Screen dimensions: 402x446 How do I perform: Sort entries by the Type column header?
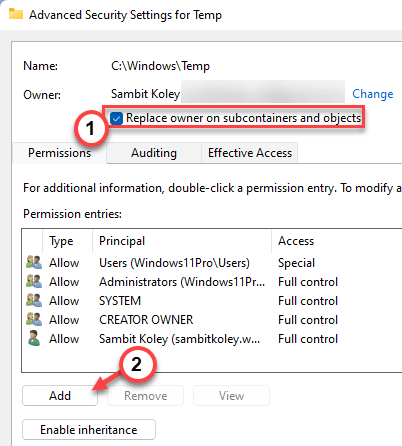point(67,241)
